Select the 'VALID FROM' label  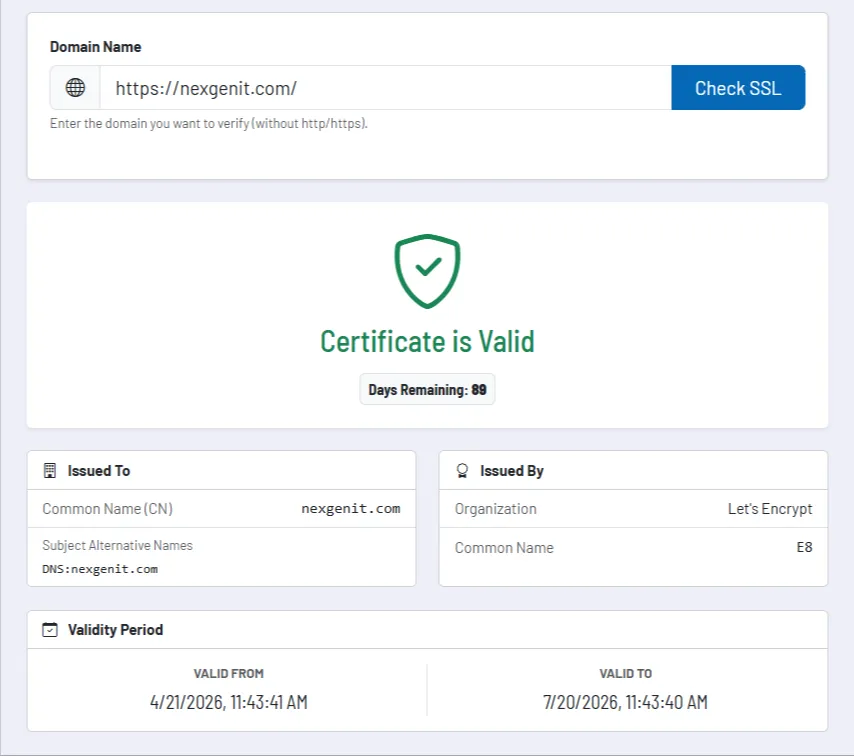point(229,674)
